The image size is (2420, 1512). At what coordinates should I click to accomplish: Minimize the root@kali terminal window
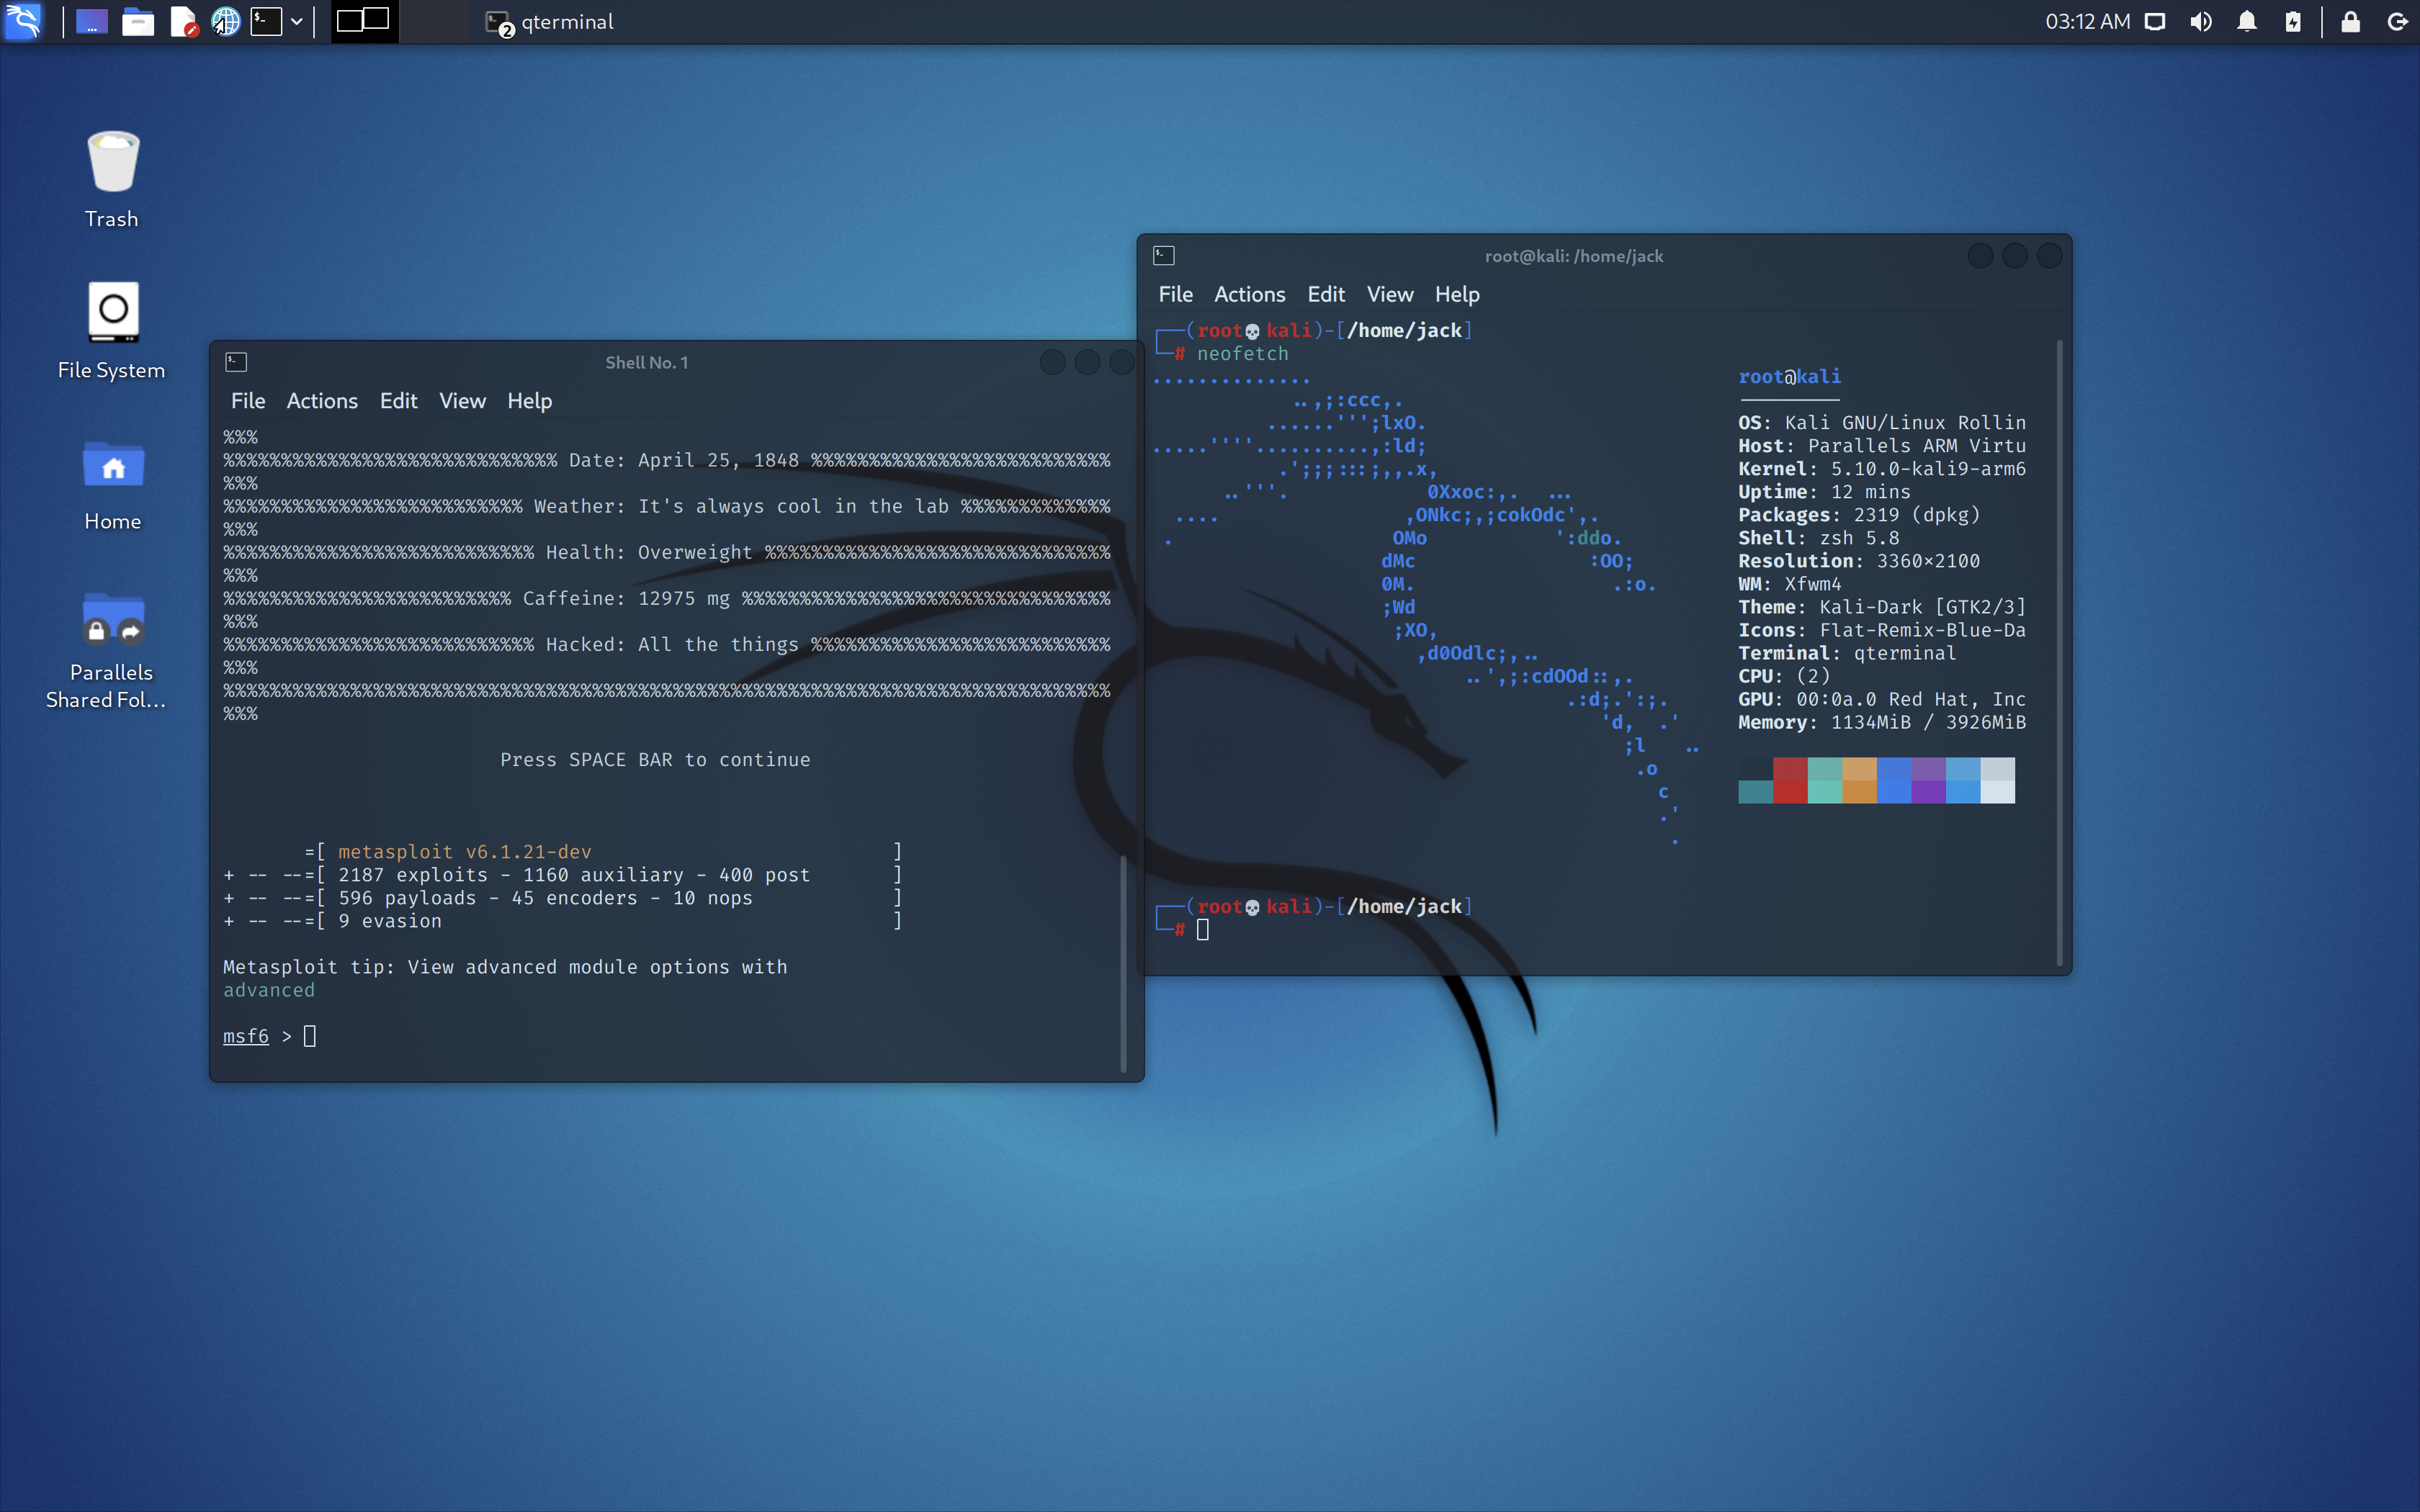pos(1980,256)
